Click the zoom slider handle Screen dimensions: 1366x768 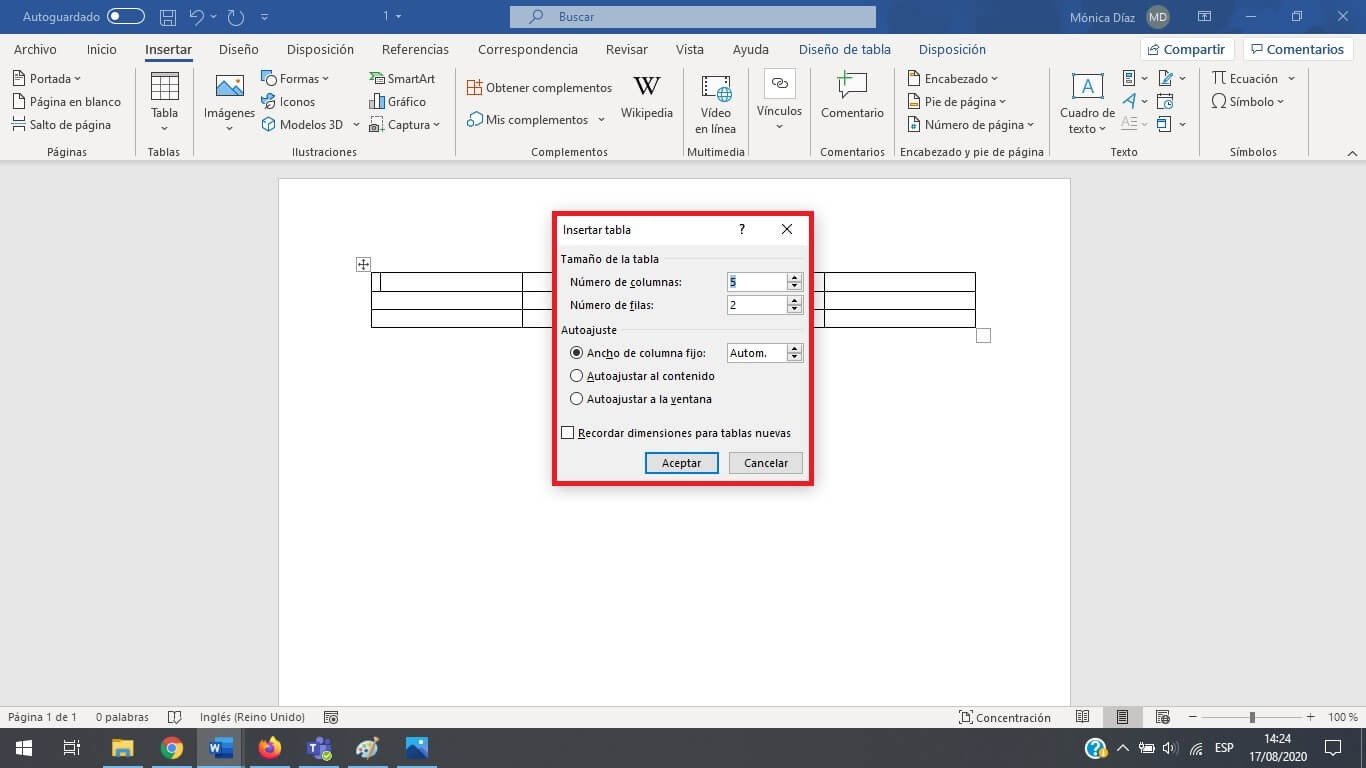point(1252,717)
